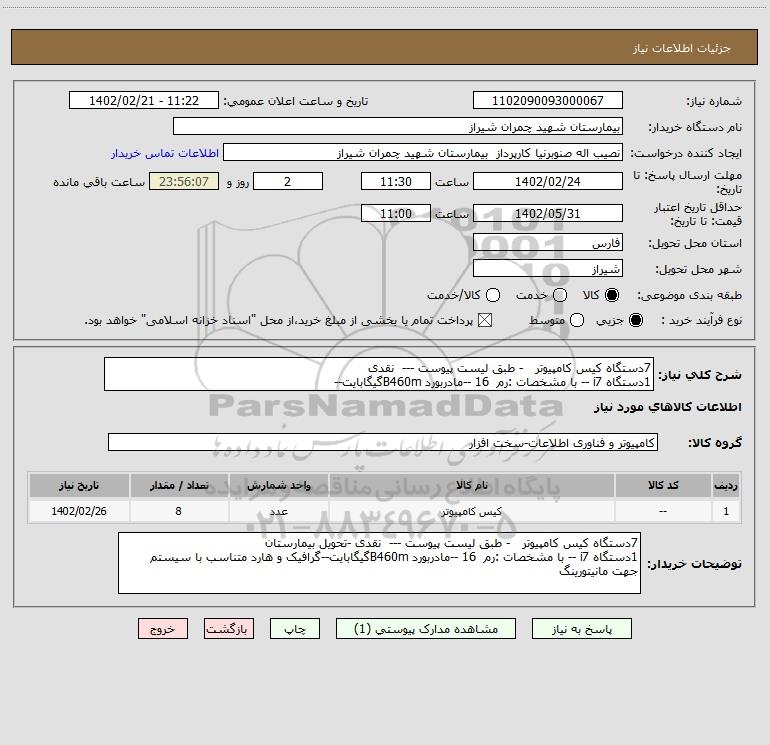Image resolution: width=770 pixels, height=745 pixels.
Task: Click the ردیف column header
Action: [726, 486]
